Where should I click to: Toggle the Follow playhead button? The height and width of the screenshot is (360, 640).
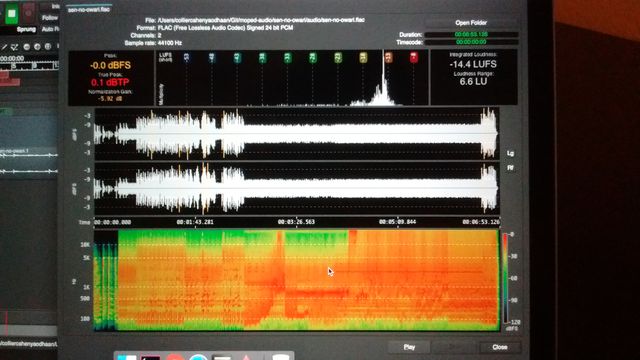[49, 18]
